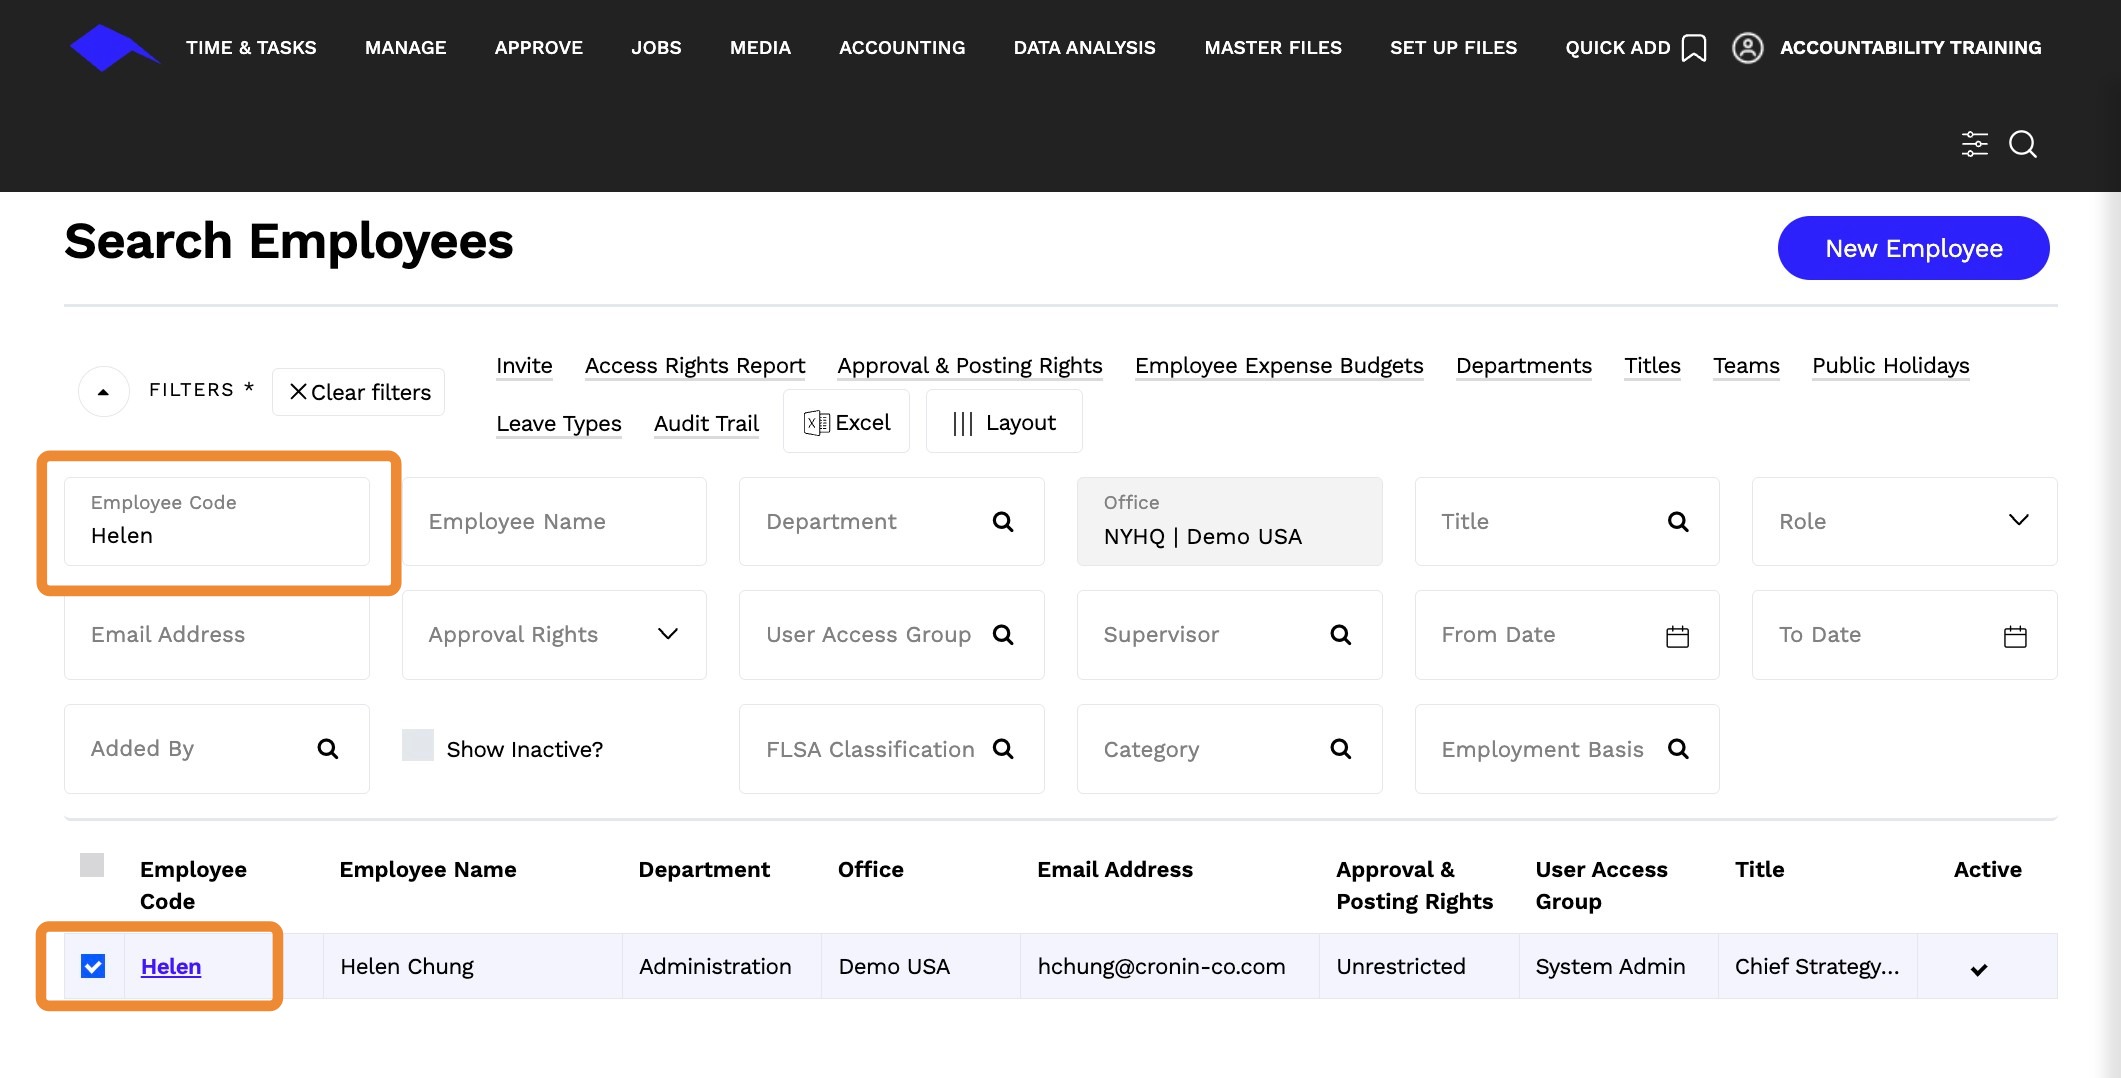Toggle the select-all header checkbox
Image resolution: width=2121 pixels, height=1078 pixels.
click(92, 865)
